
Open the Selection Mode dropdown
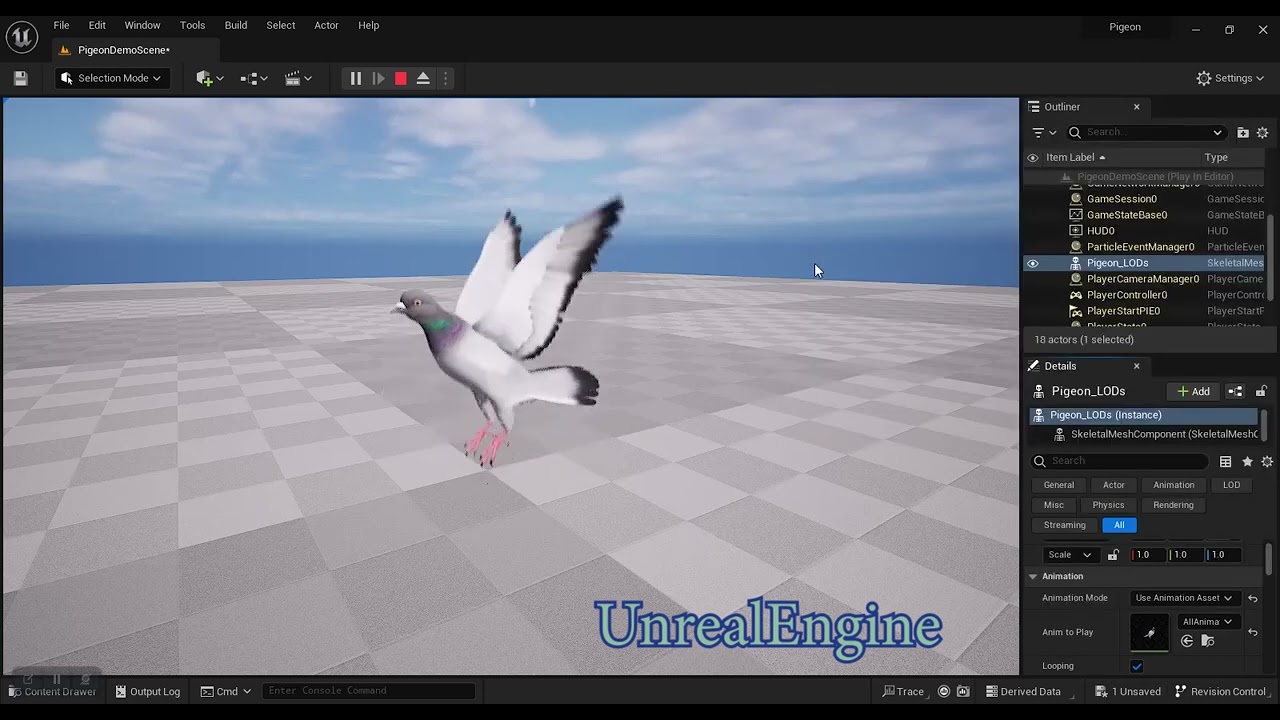tap(111, 78)
